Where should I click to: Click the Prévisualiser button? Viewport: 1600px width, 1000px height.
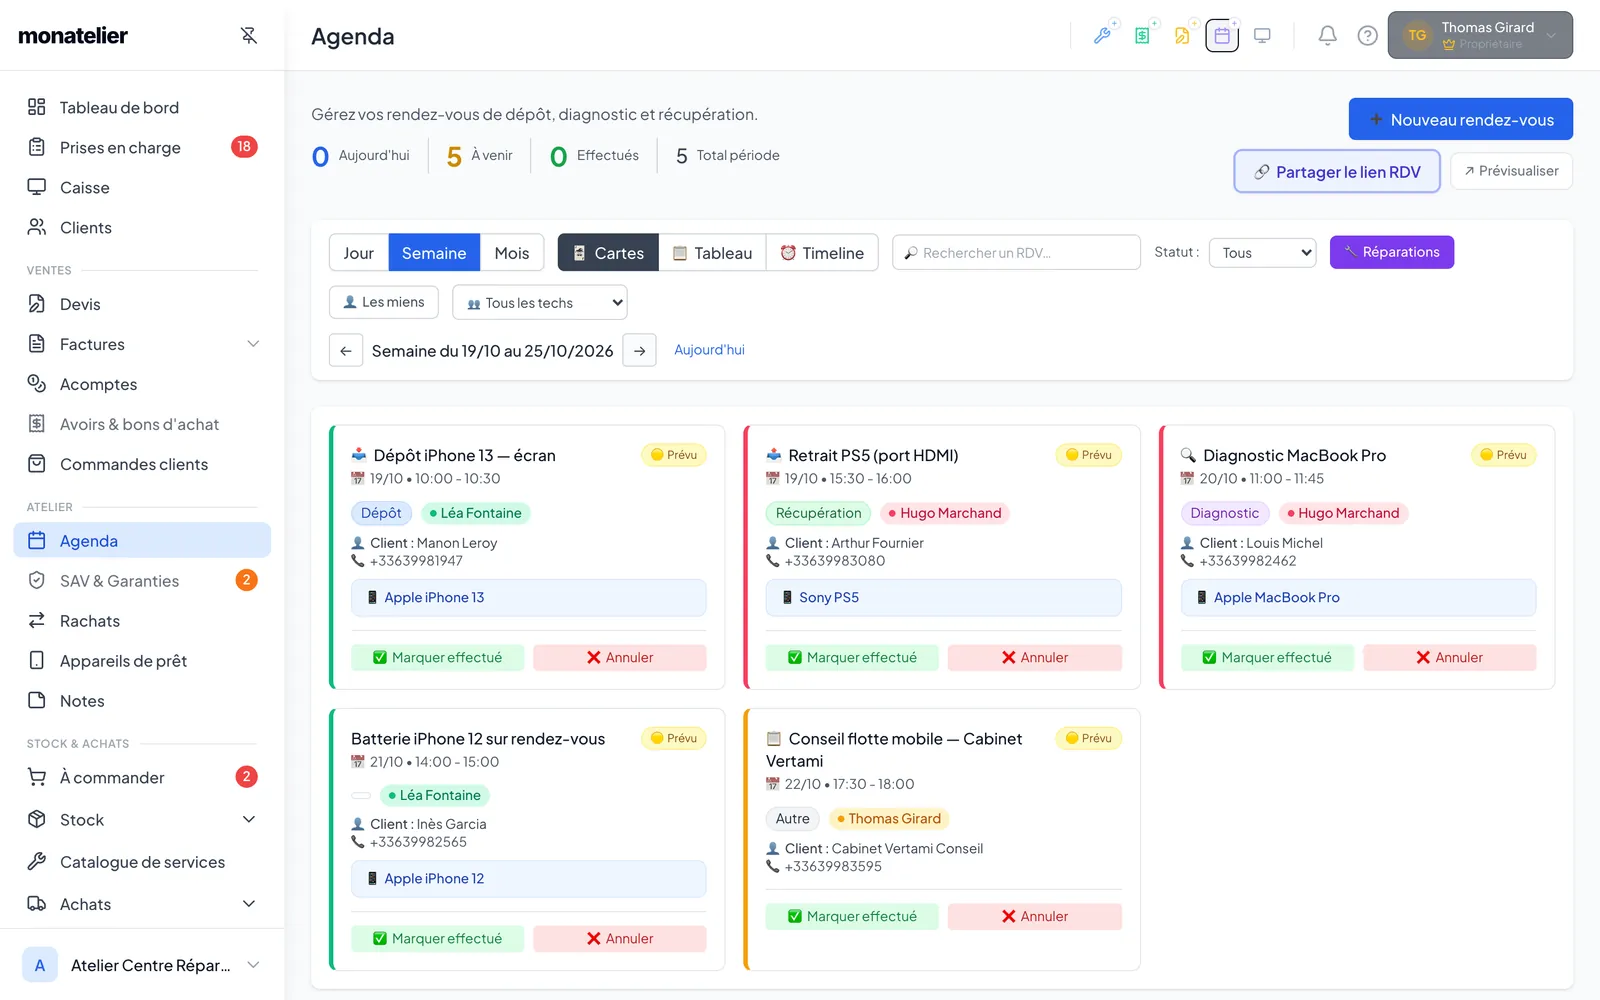coord(1511,171)
